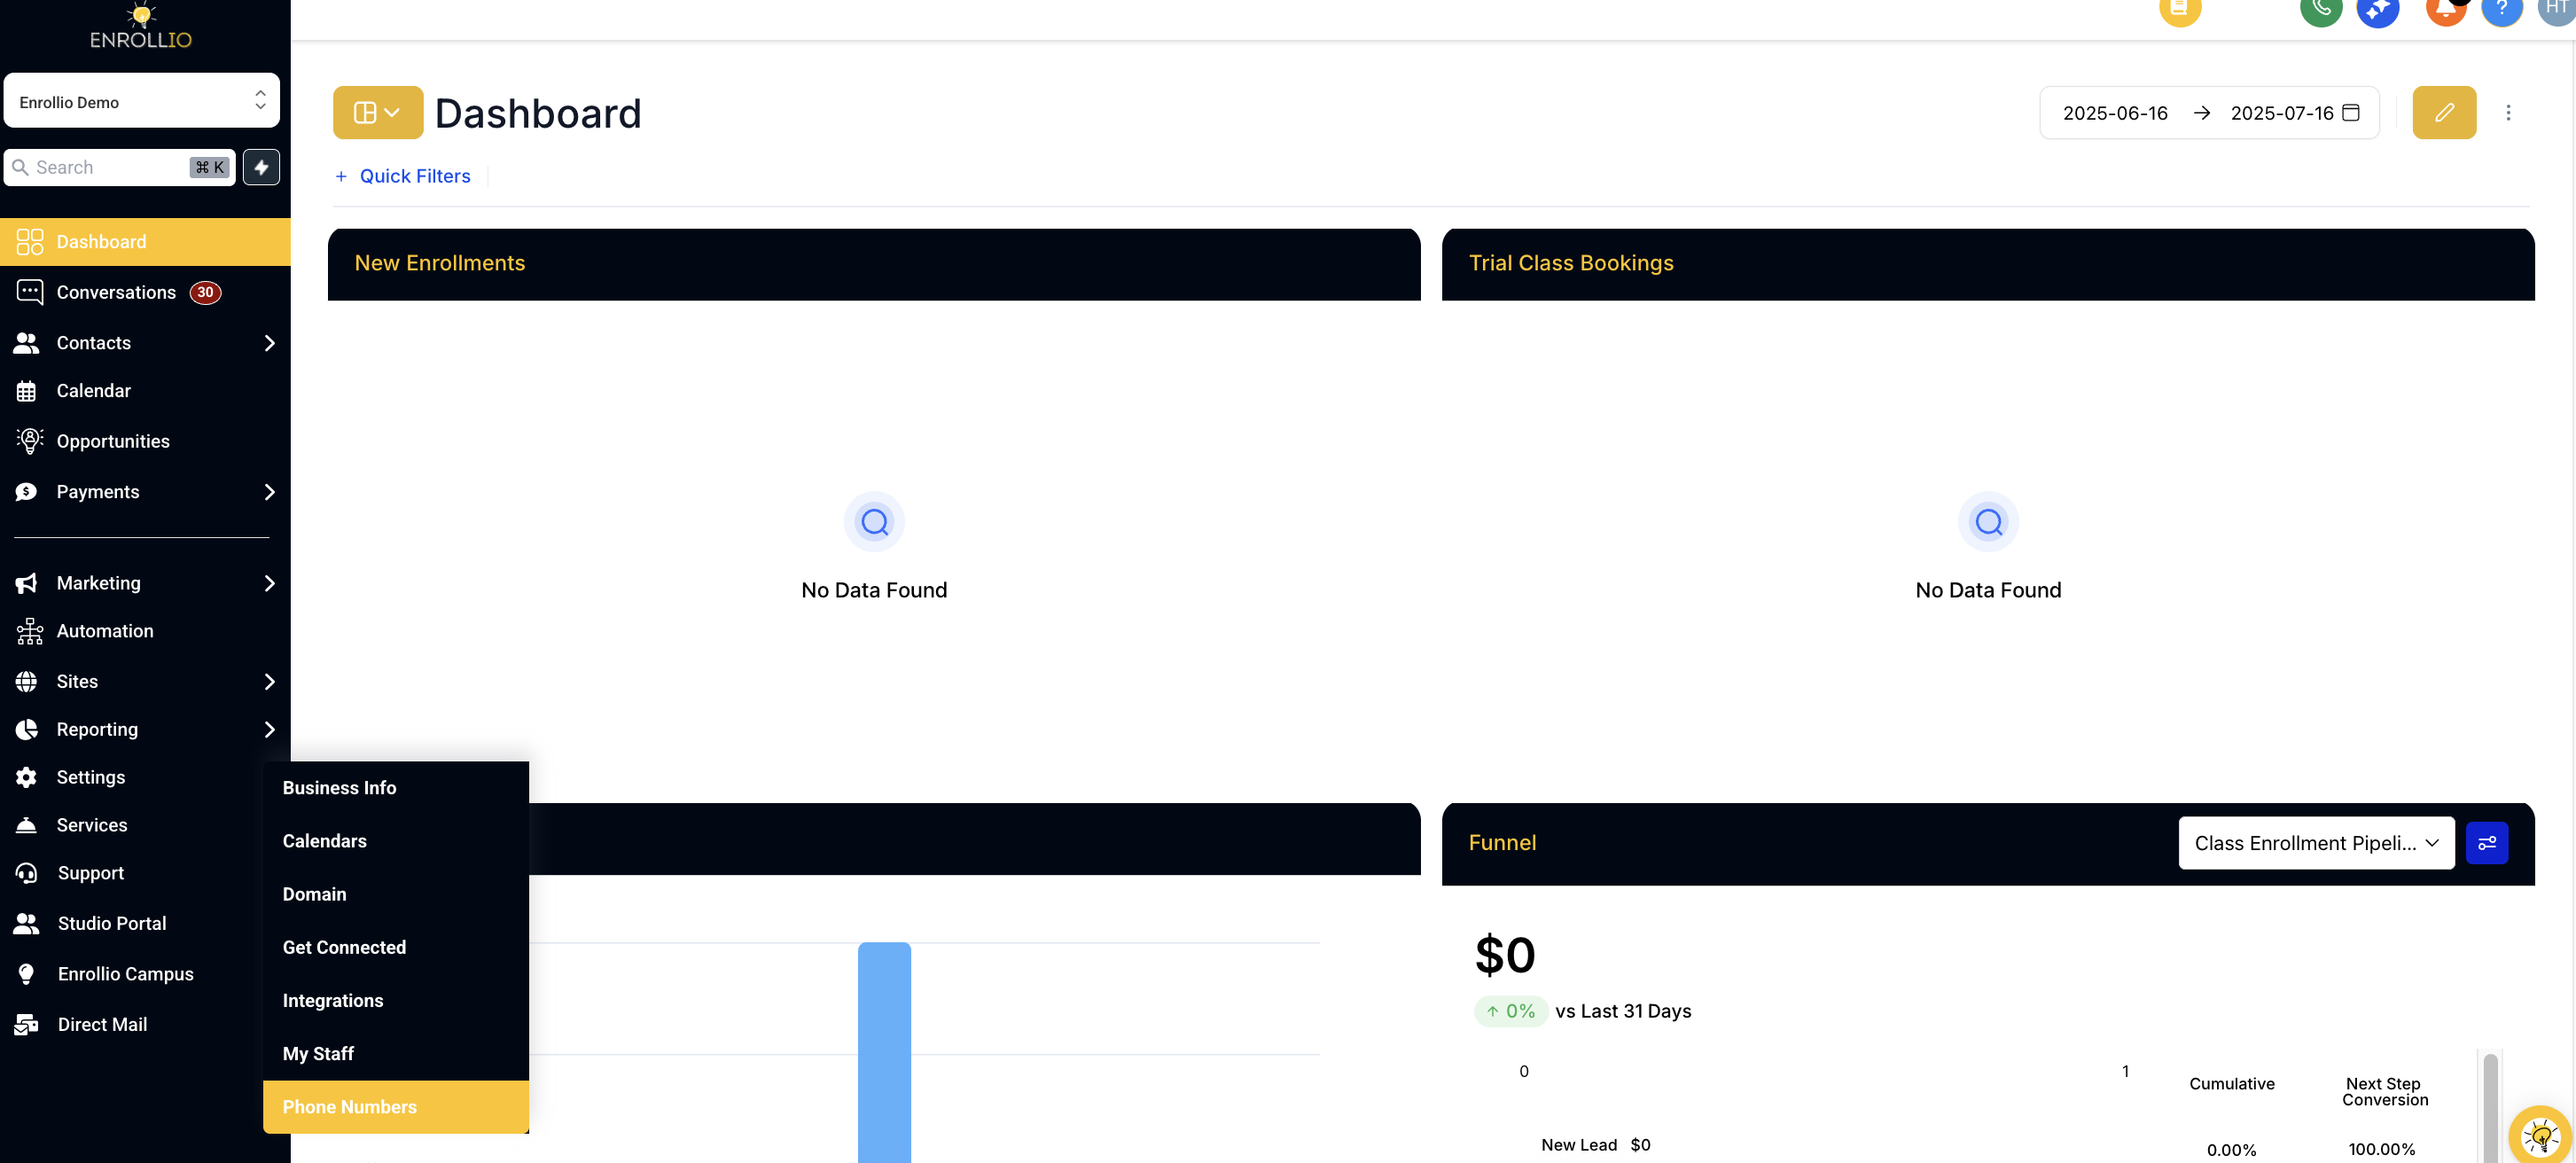This screenshot has height=1163, width=2576.
Task: Open the Automation sidebar label
Action: click(105, 631)
